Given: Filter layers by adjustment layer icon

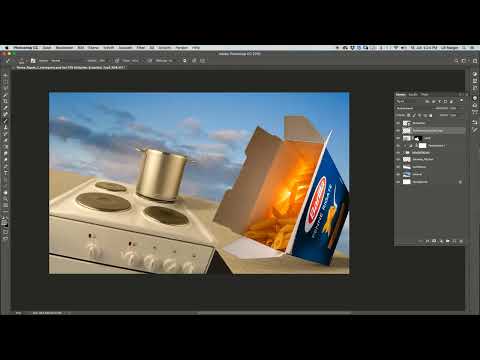Looking at the screenshot, I should coord(434,102).
